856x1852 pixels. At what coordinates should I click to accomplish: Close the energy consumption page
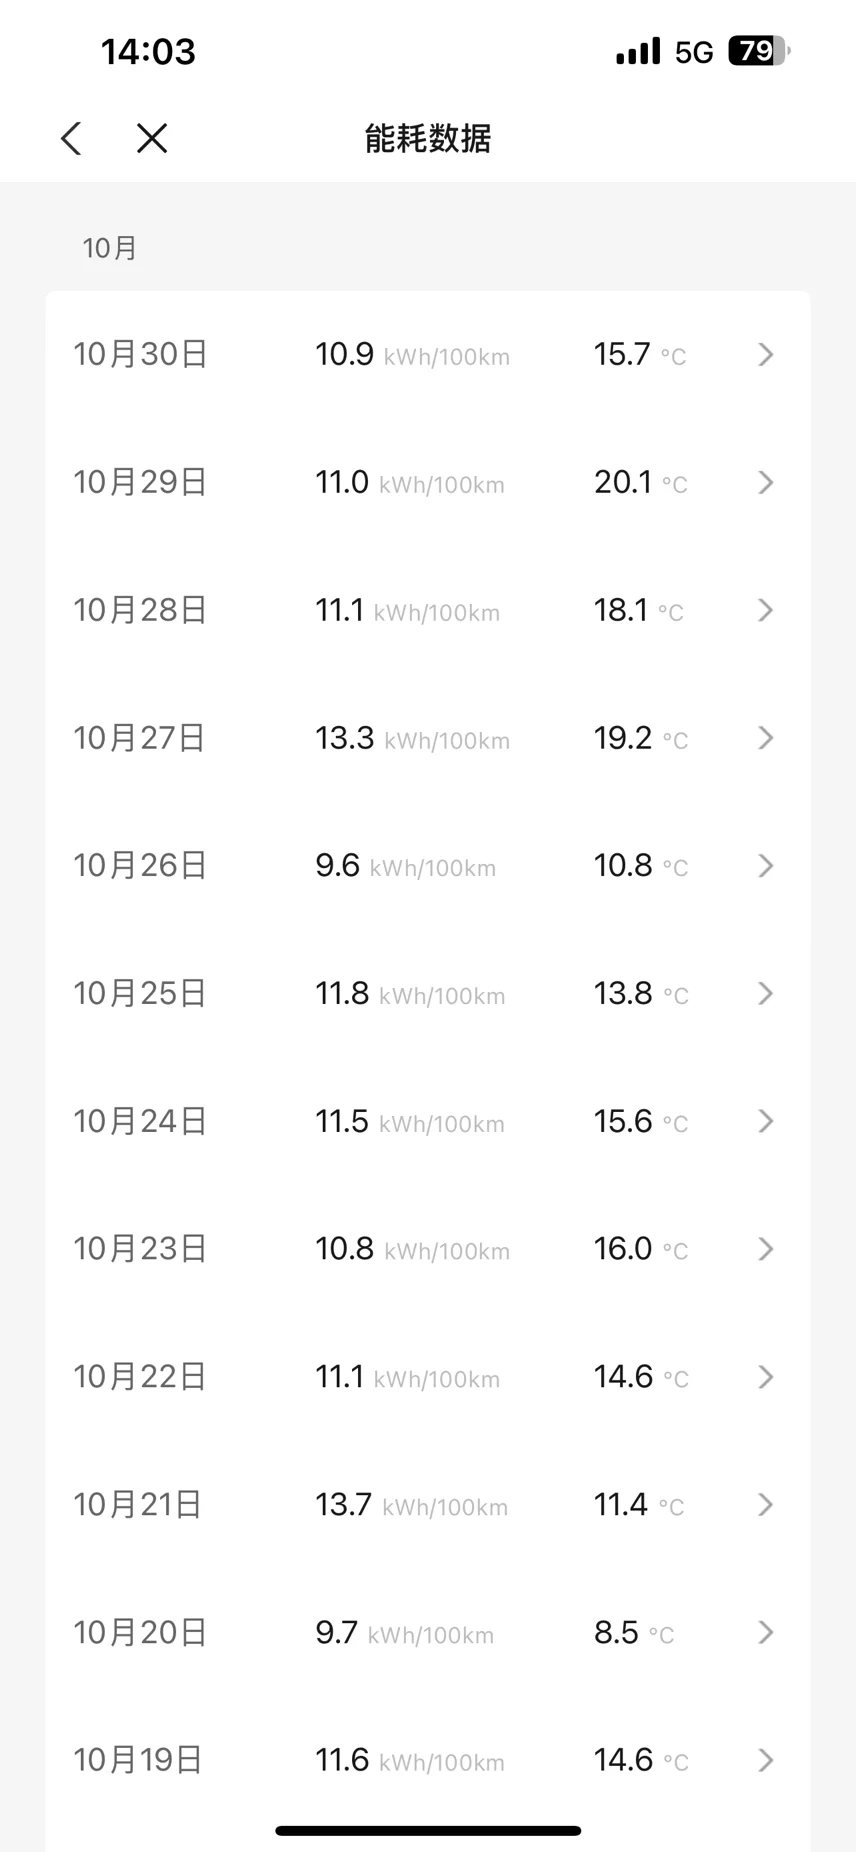[x=152, y=138]
